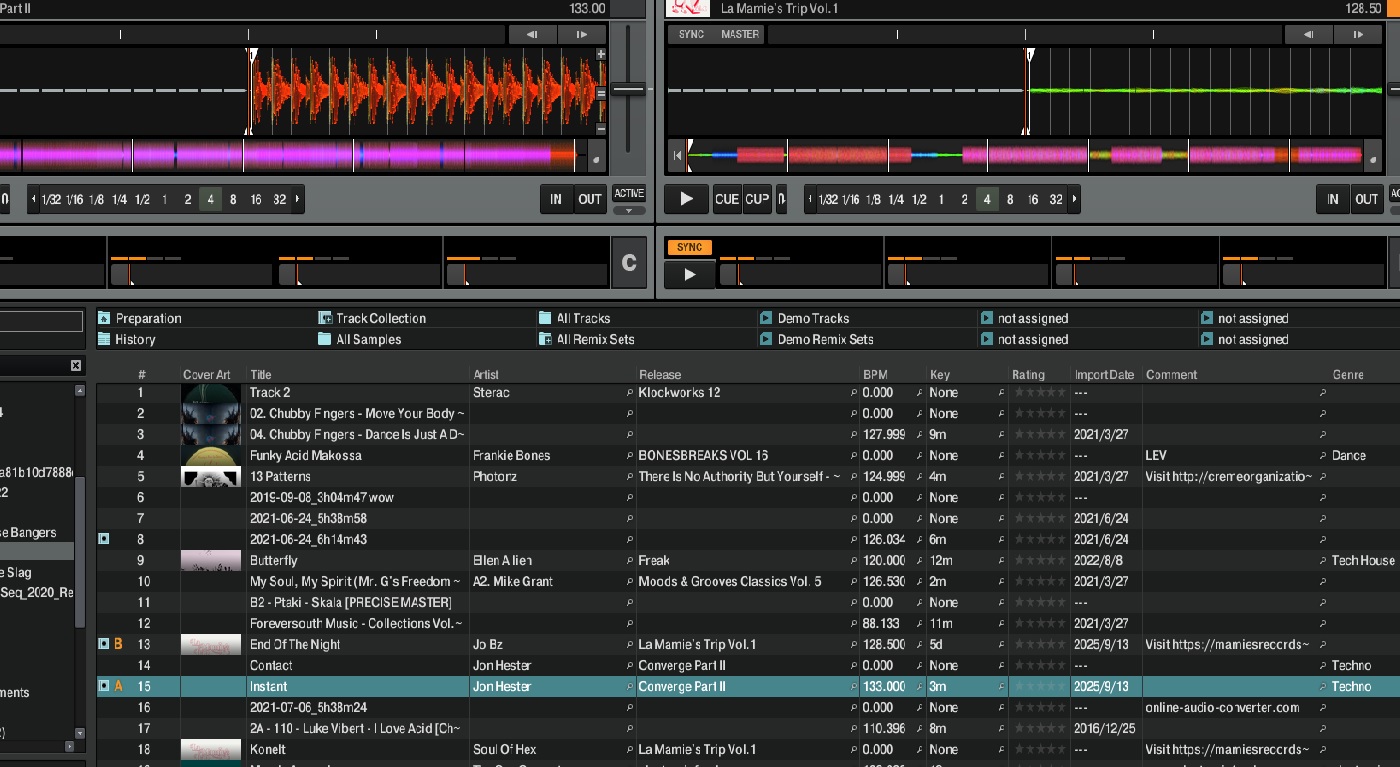Viewport: 1400px width, 767px height.
Task: Click the prelisten icon beside End Of The Night
Action: point(104,644)
